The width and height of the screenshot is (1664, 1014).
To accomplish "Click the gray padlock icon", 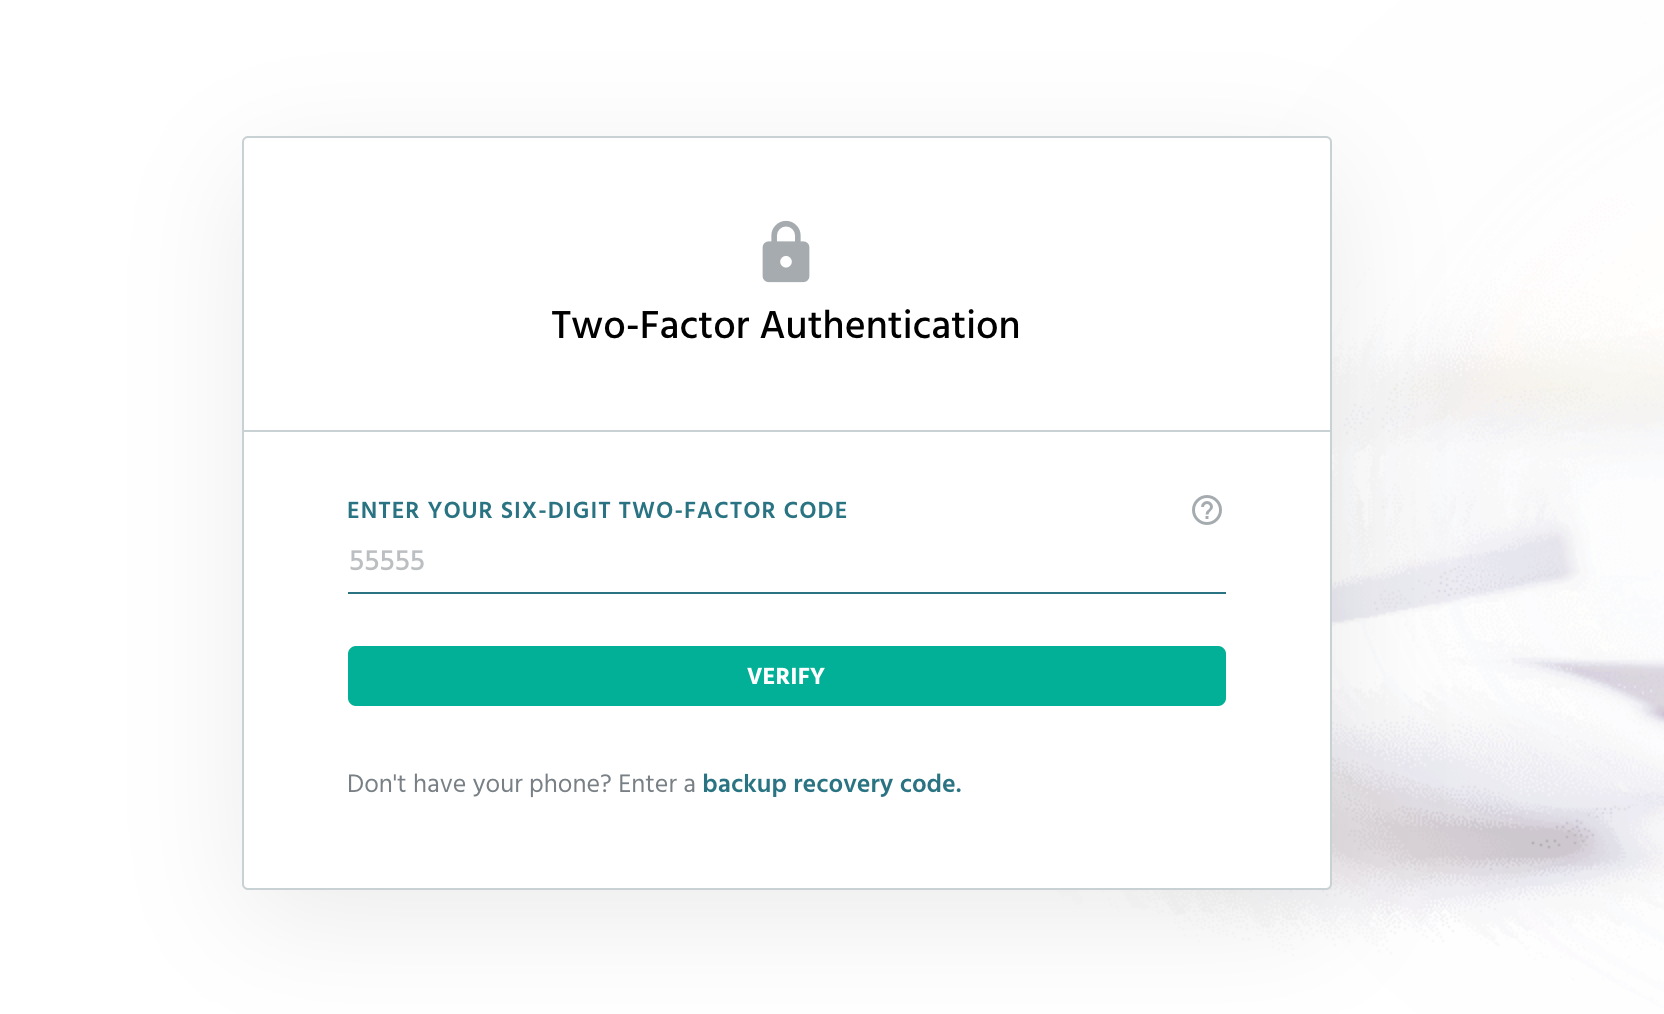I will [786, 252].
